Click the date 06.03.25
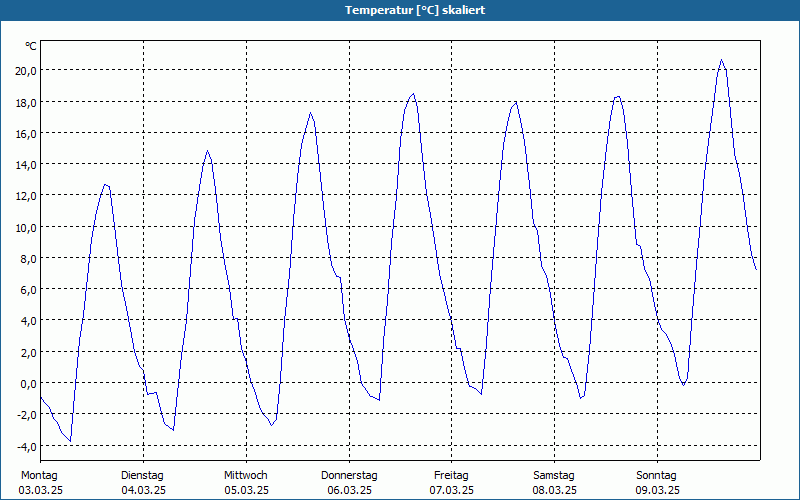This screenshot has width=800, height=500. (x=349, y=490)
